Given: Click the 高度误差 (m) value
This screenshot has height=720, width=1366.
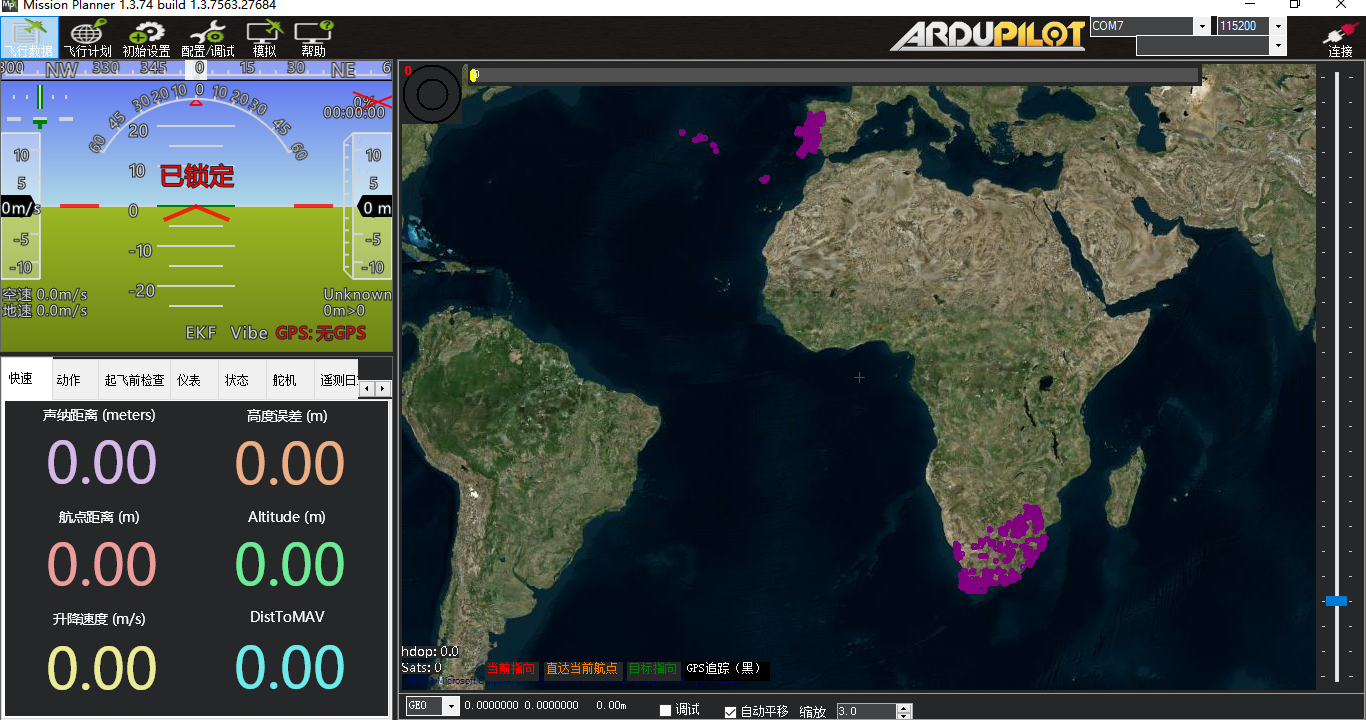Looking at the screenshot, I should click(x=289, y=463).
